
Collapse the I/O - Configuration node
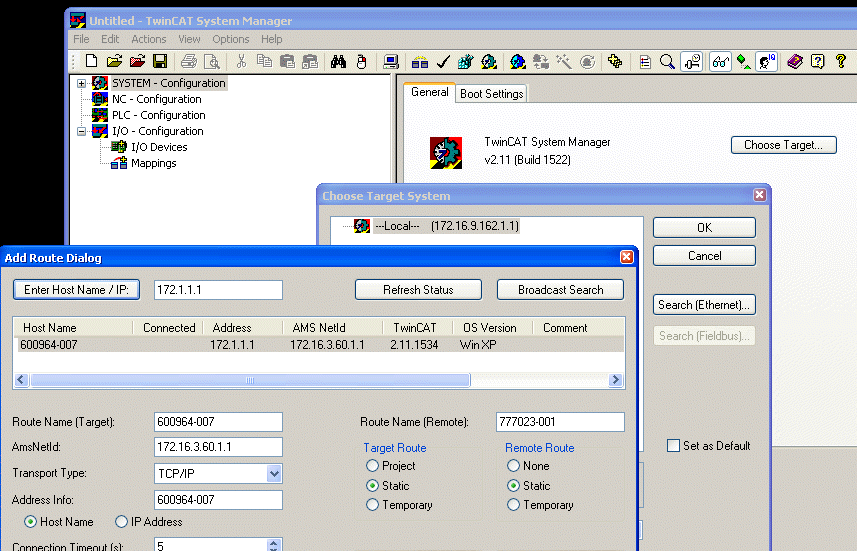pyautogui.click(x=81, y=131)
